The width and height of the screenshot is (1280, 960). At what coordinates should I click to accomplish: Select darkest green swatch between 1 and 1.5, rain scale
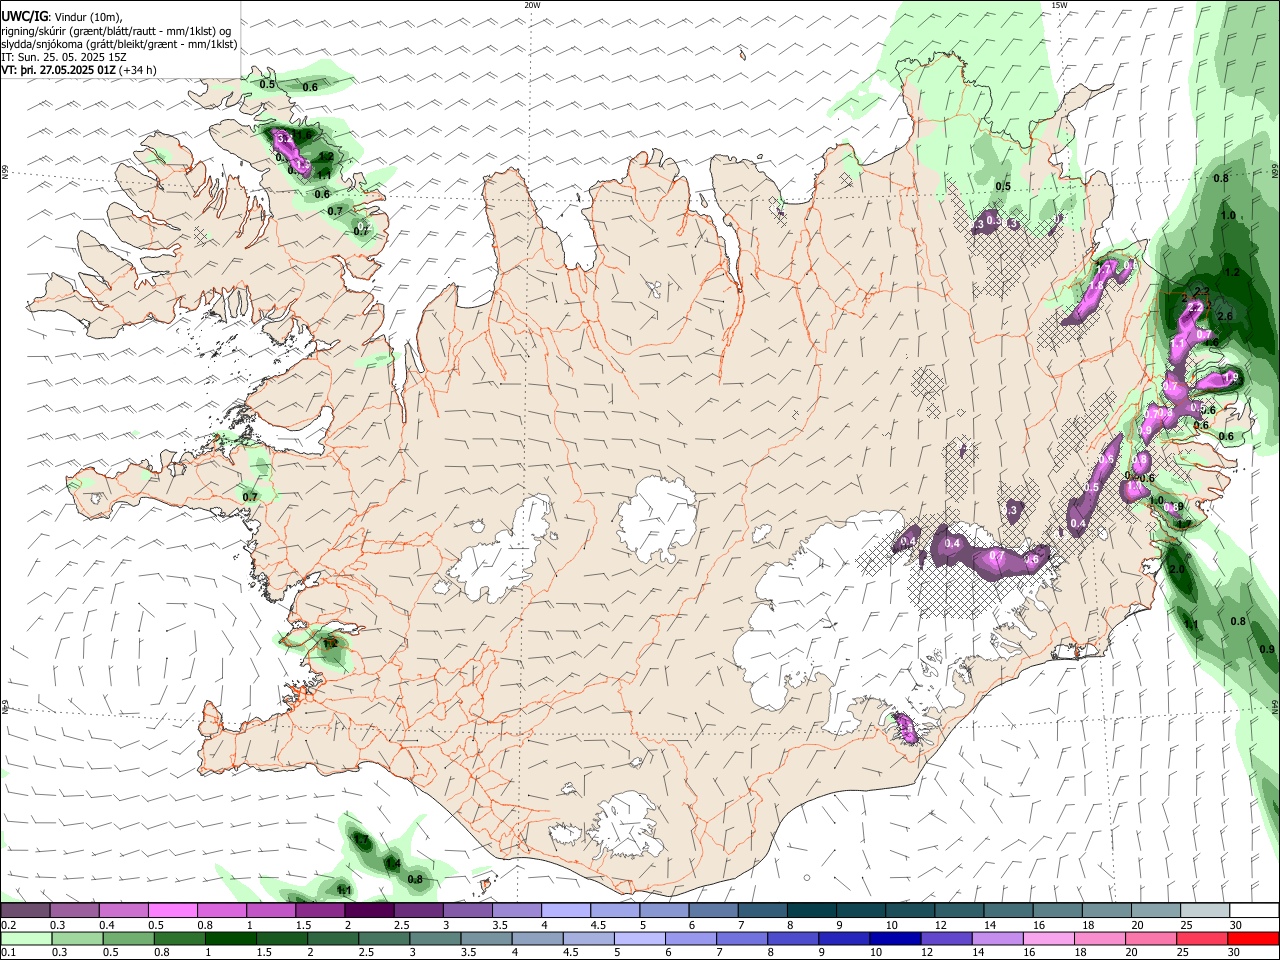(230, 939)
